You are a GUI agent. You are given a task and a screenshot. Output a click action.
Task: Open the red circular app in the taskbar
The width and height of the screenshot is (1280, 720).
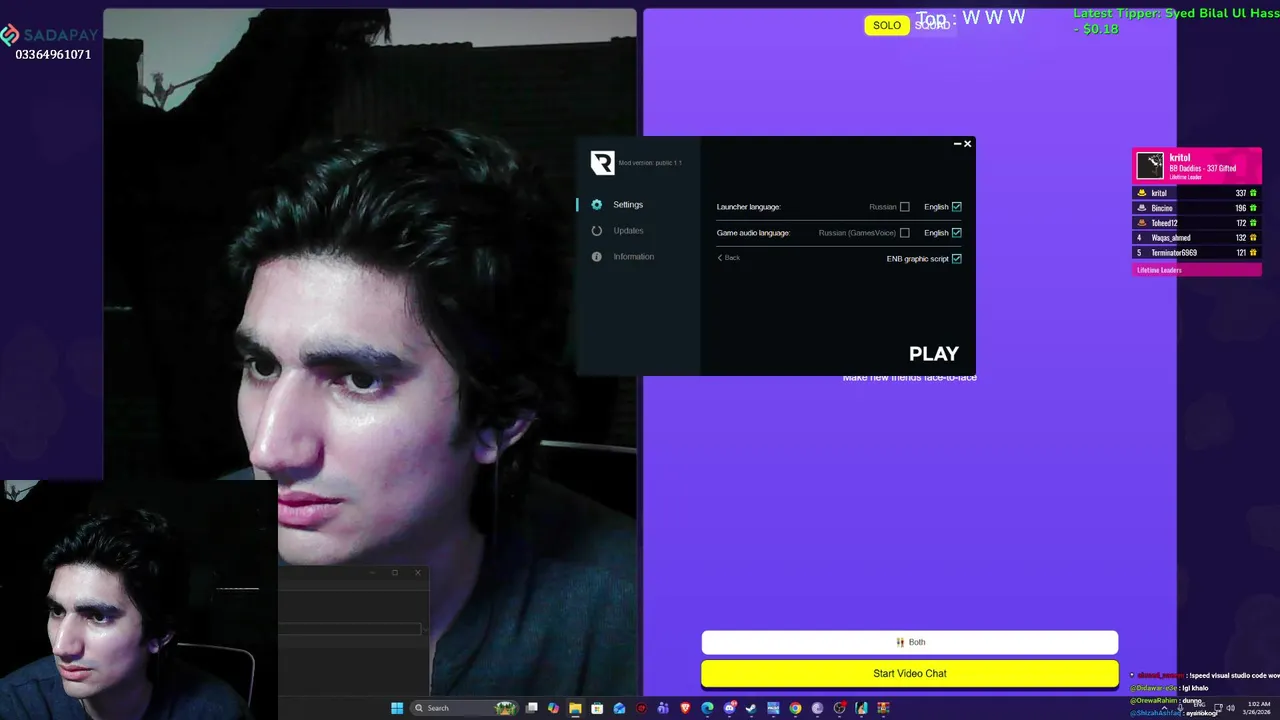[641, 708]
